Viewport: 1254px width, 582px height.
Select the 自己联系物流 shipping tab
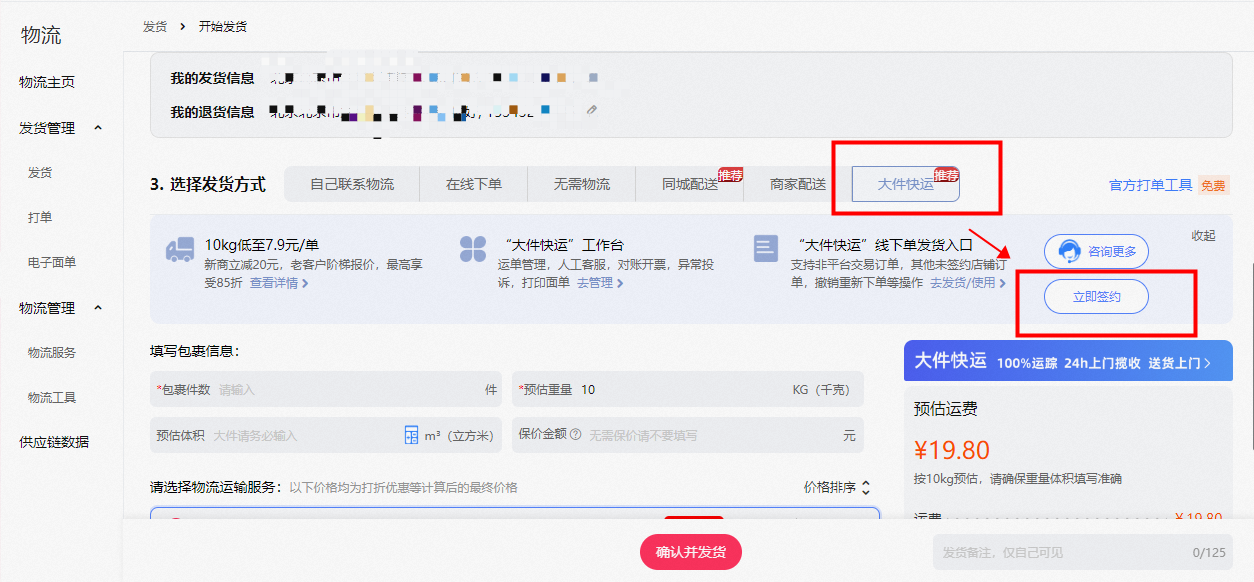(352, 184)
